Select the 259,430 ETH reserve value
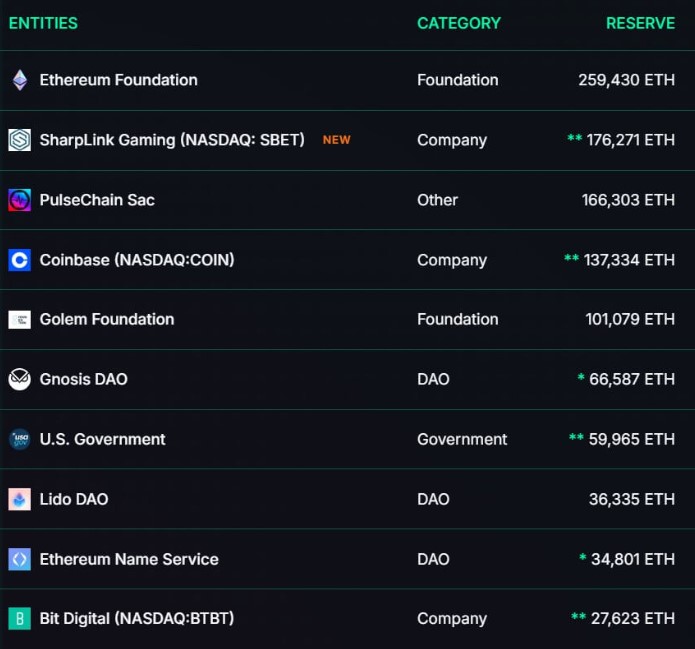695x649 pixels. point(627,80)
